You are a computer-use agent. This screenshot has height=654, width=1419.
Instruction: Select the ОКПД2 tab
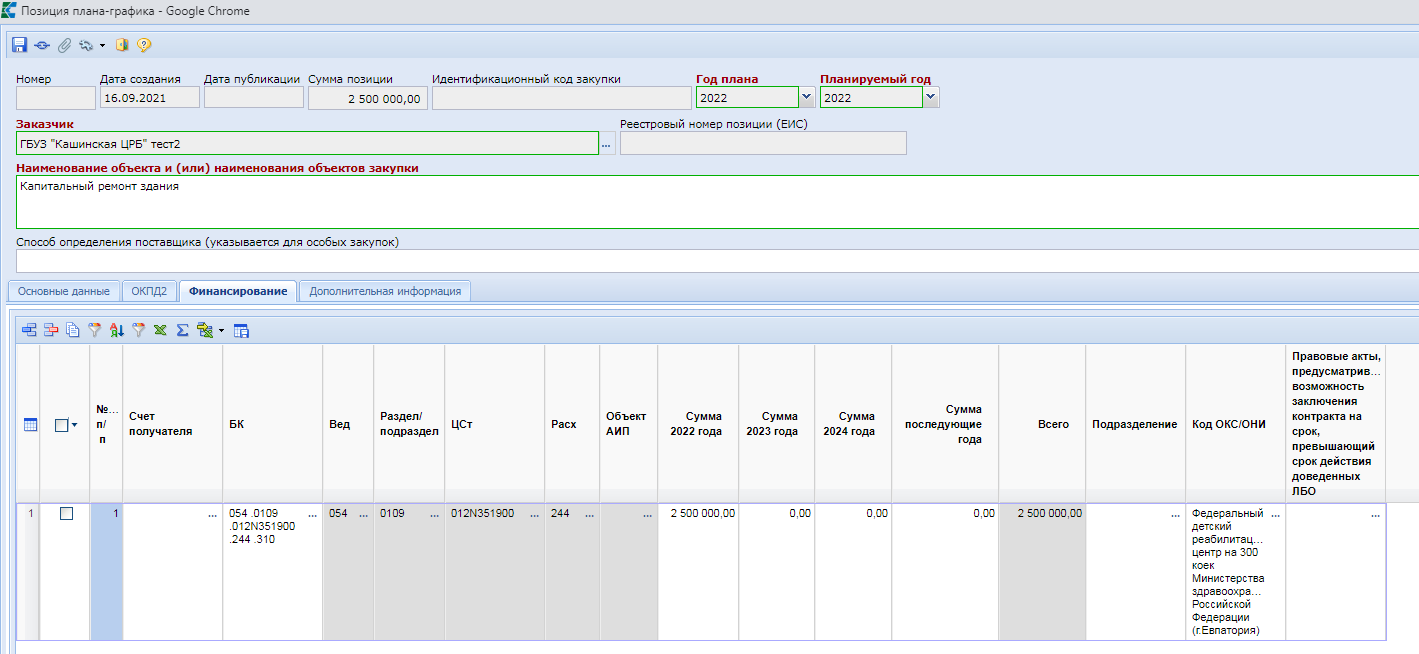[150, 291]
